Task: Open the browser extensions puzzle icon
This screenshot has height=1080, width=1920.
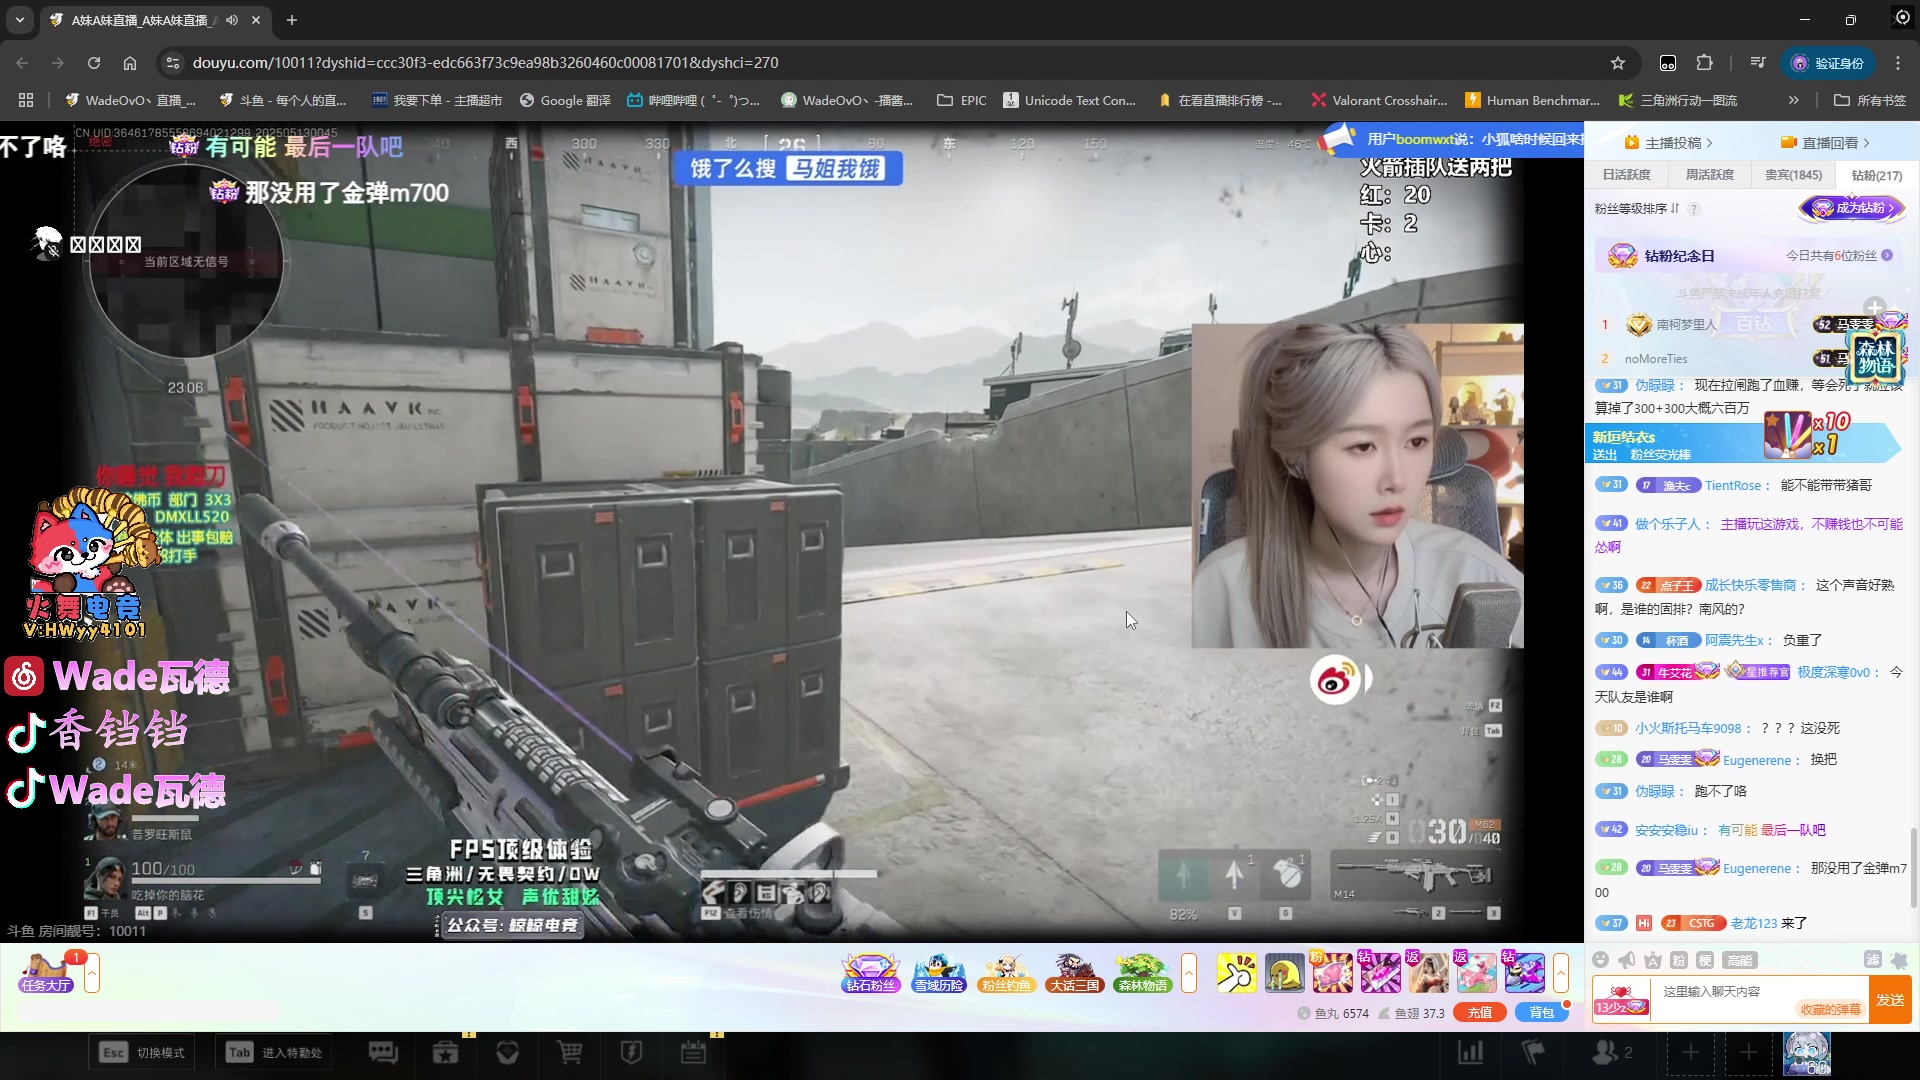Action: (1705, 63)
